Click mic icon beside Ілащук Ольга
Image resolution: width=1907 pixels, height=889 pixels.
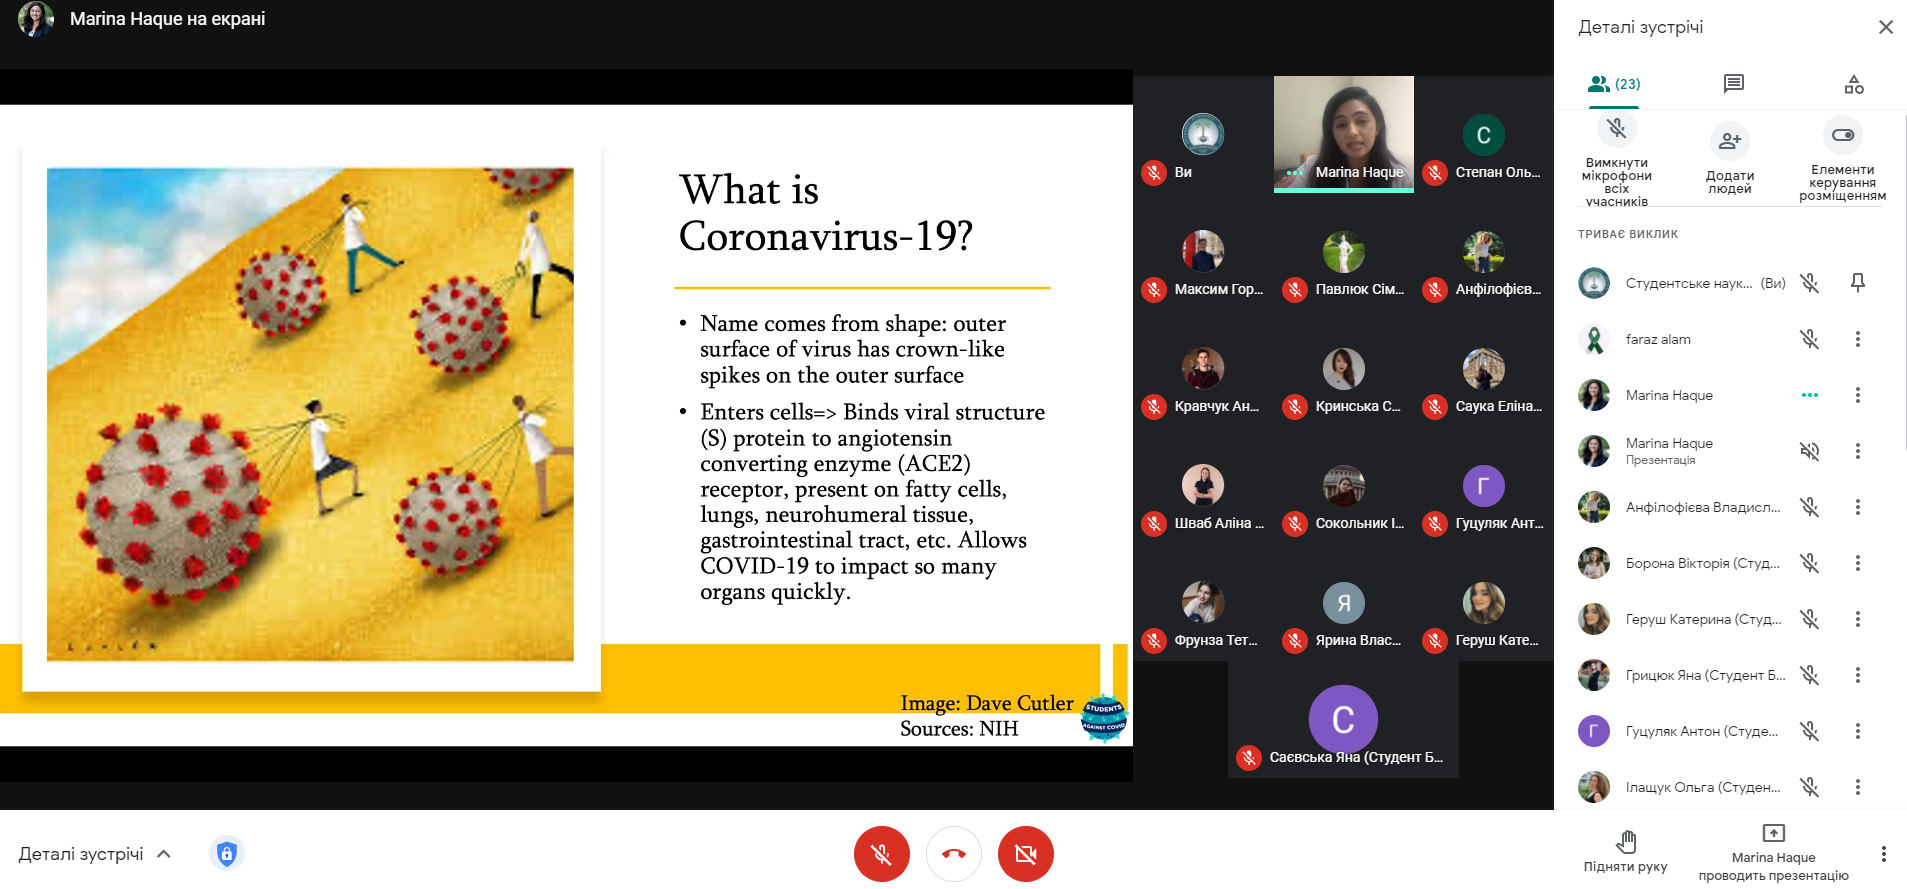click(x=1809, y=787)
